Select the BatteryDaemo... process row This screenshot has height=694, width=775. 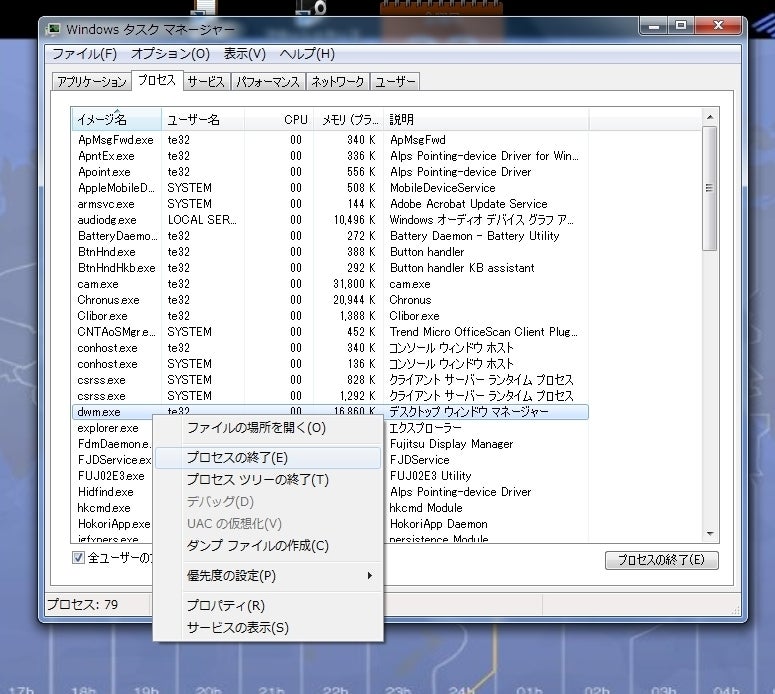tap(330, 236)
